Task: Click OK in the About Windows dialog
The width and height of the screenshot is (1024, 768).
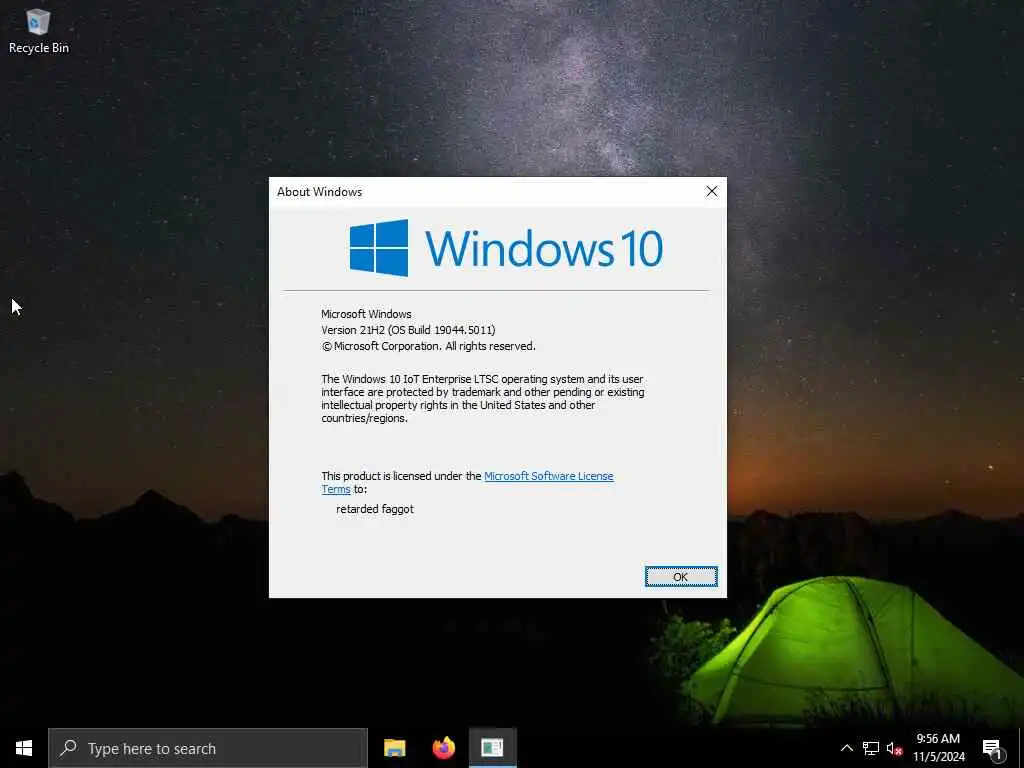Action: [x=680, y=577]
